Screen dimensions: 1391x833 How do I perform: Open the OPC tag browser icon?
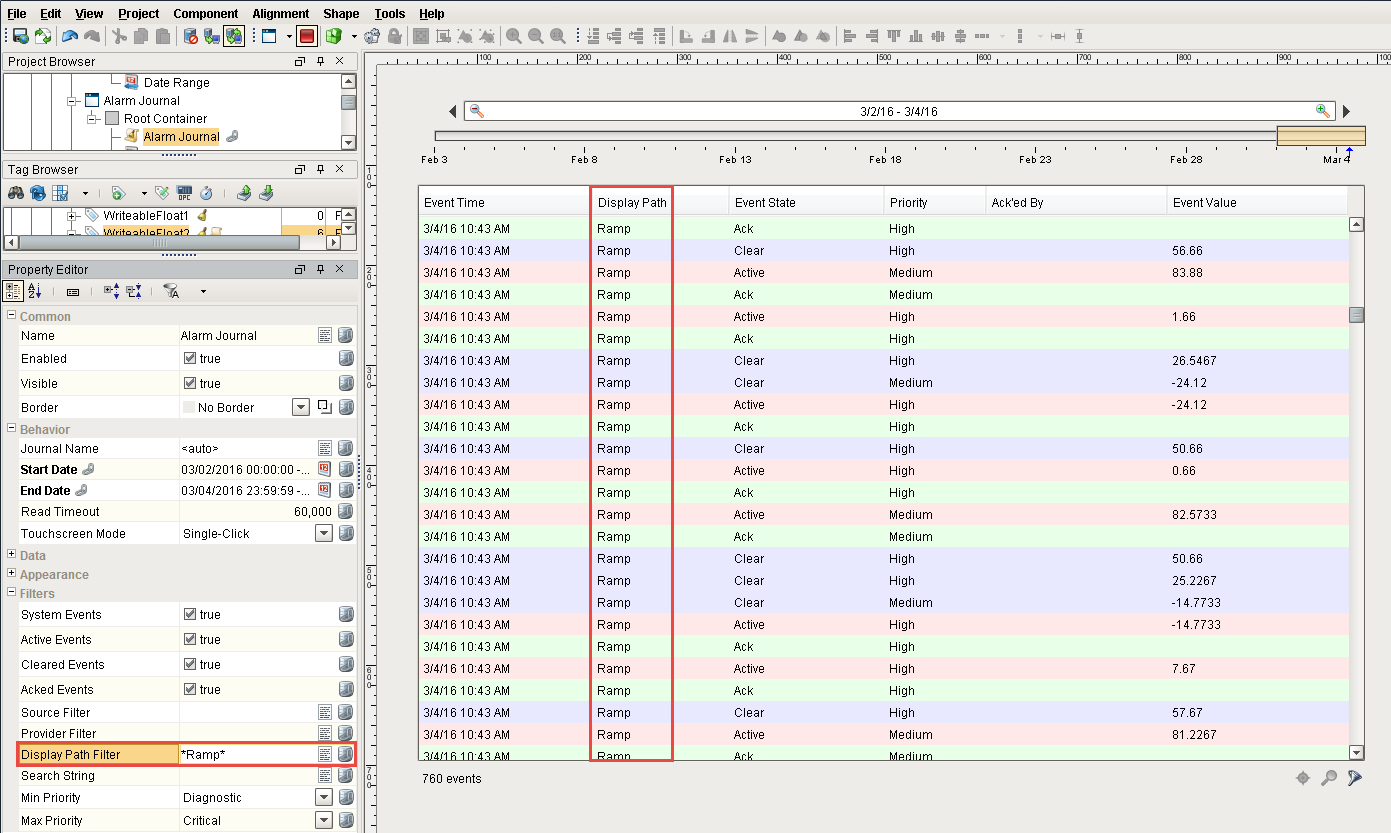click(185, 193)
